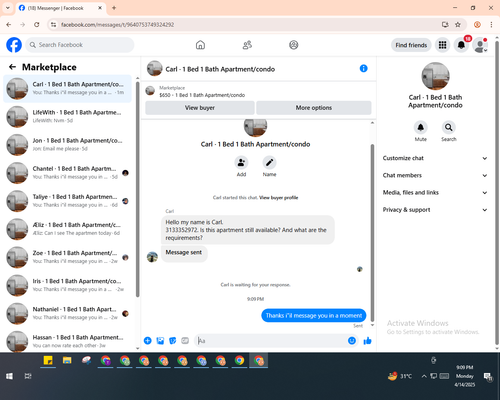Click the Facebook logo icon
The height and width of the screenshot is (400, 500).
click(x=14, y=45)
